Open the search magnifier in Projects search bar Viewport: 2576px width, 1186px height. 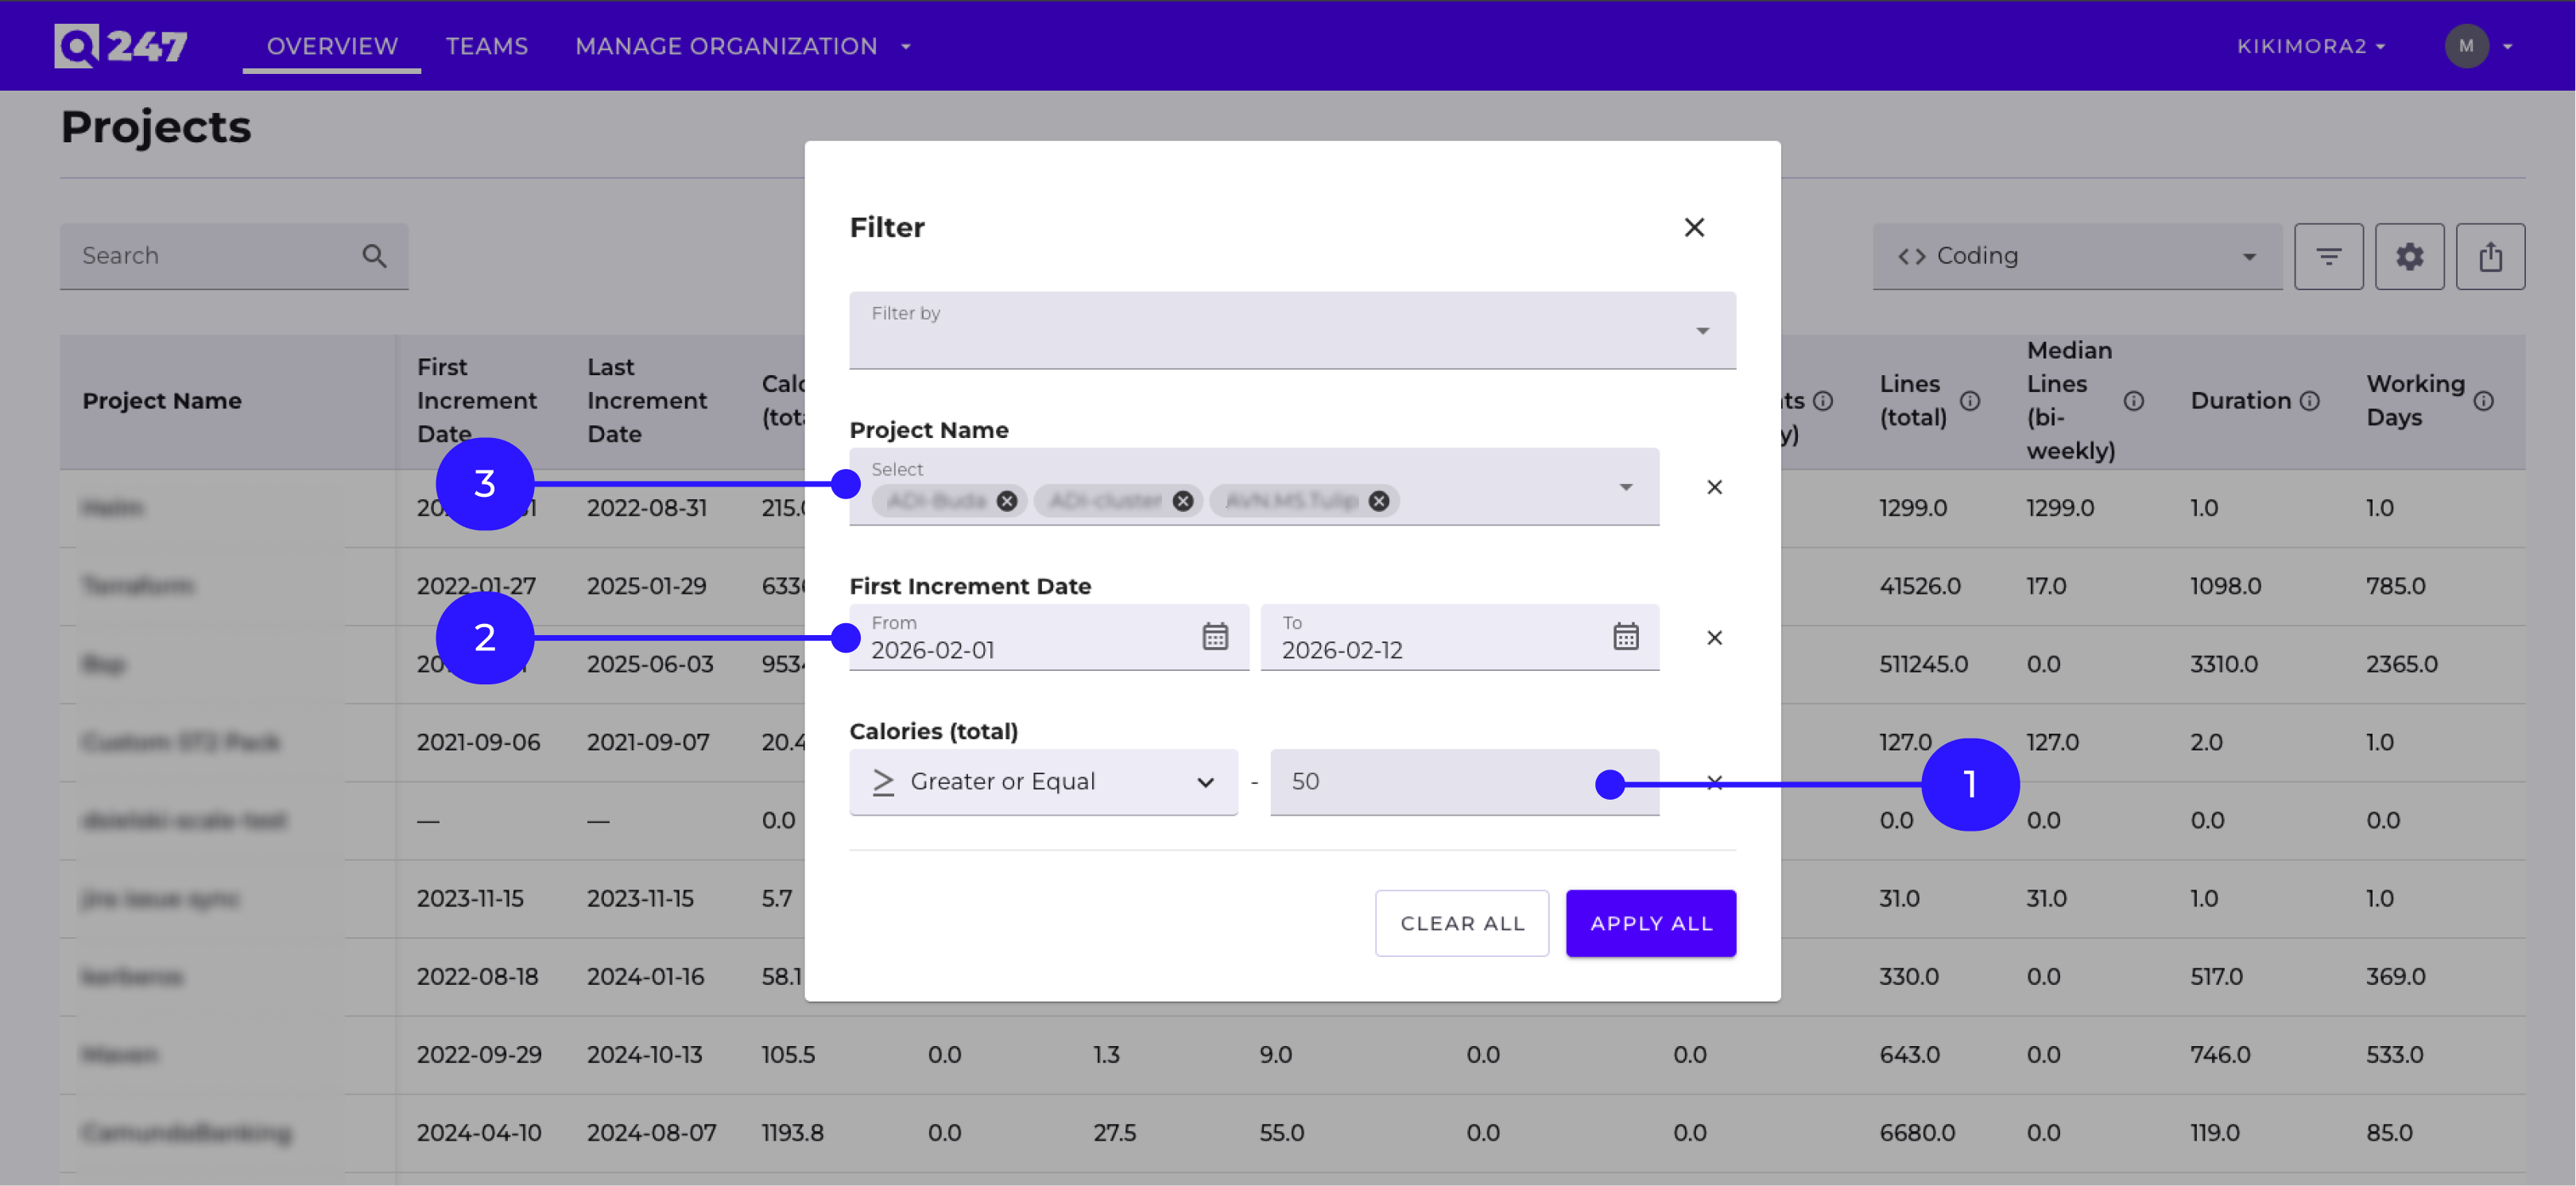click(374, 255)
